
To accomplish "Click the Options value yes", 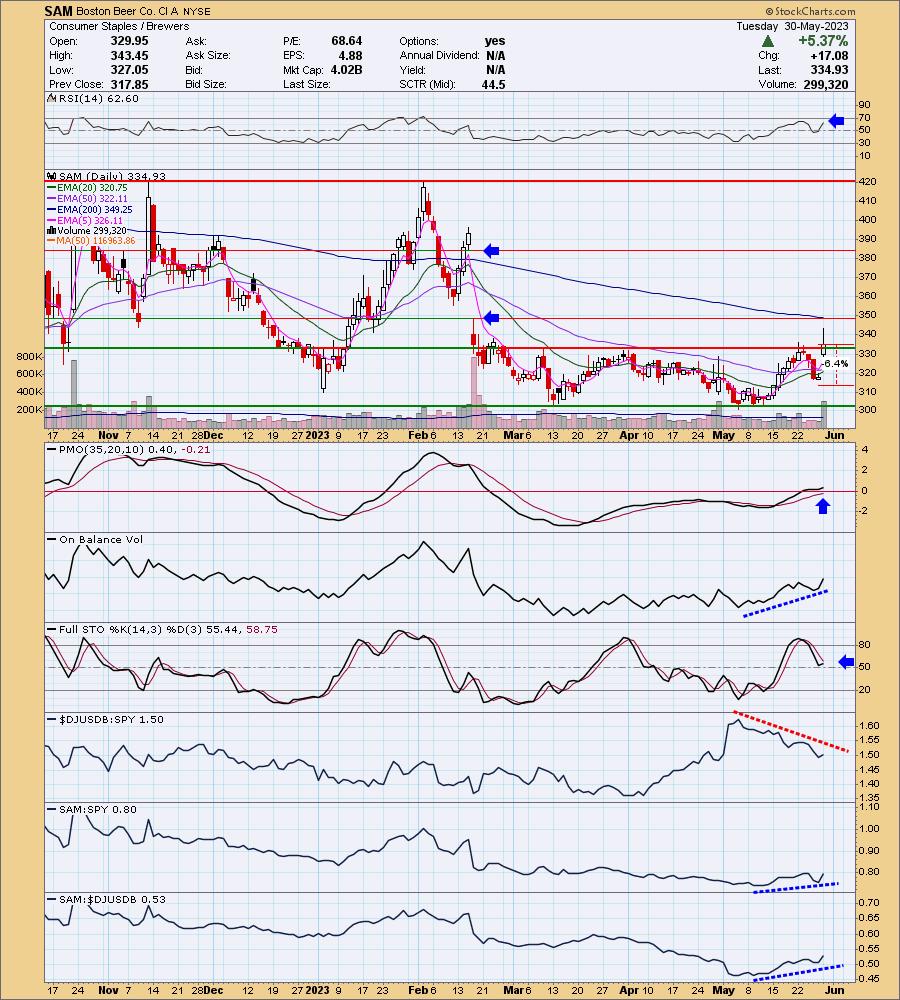I will tap(495, 41).
